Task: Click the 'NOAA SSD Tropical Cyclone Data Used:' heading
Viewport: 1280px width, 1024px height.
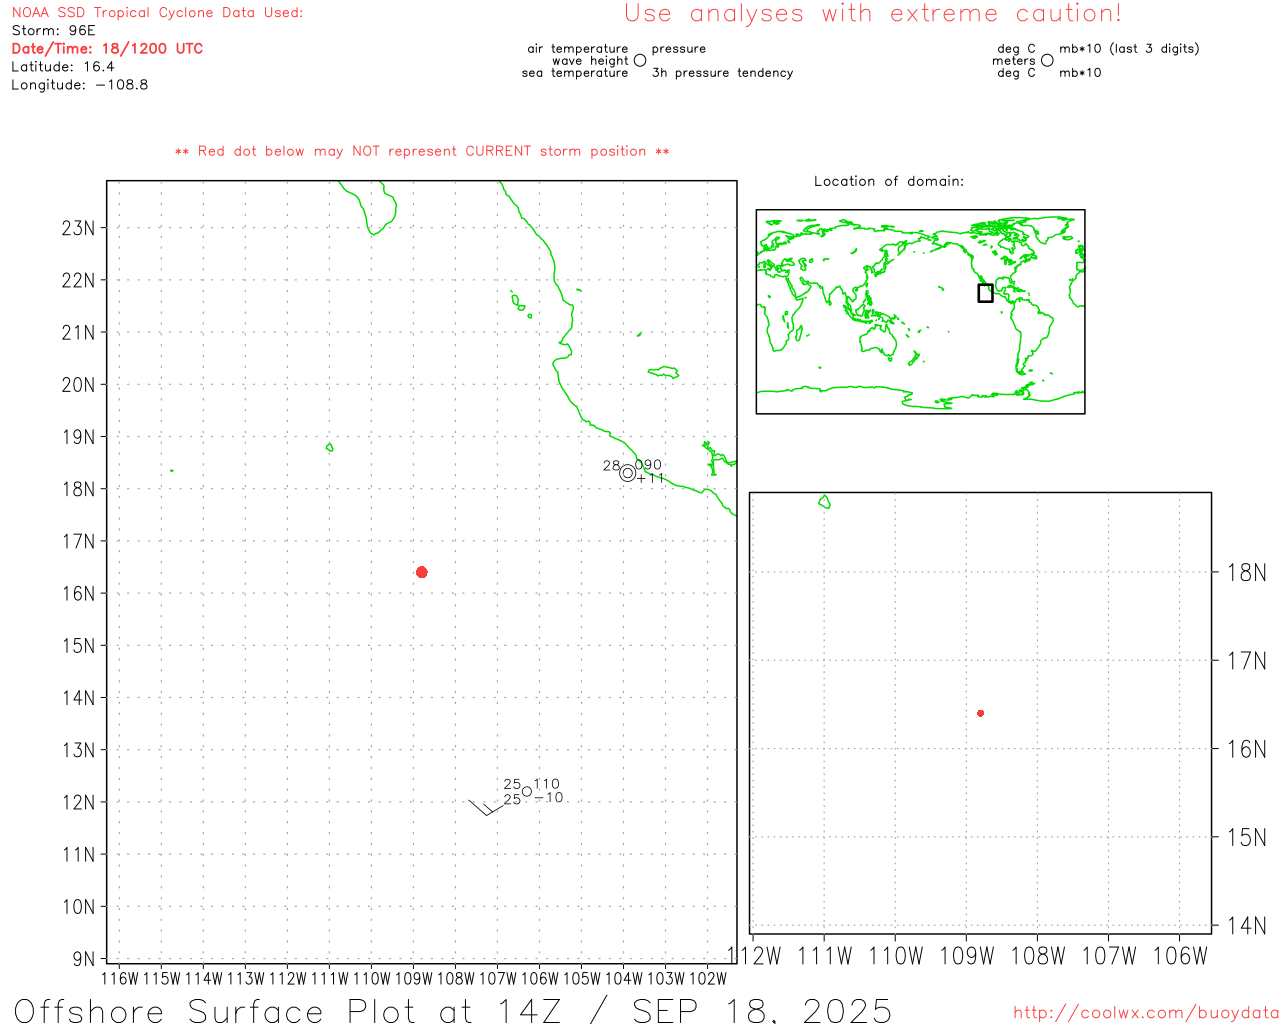Action: tap(157, 13)
